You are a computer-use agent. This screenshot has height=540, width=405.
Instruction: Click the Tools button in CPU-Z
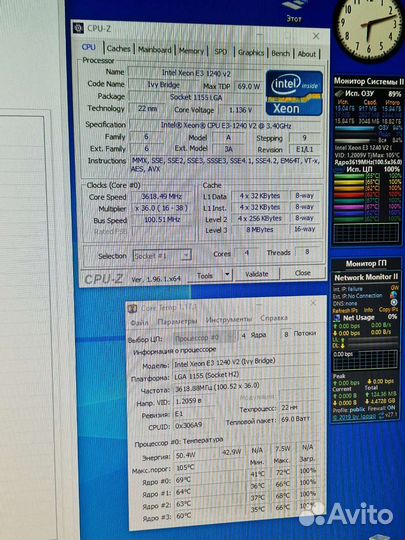tap(205, 276)
